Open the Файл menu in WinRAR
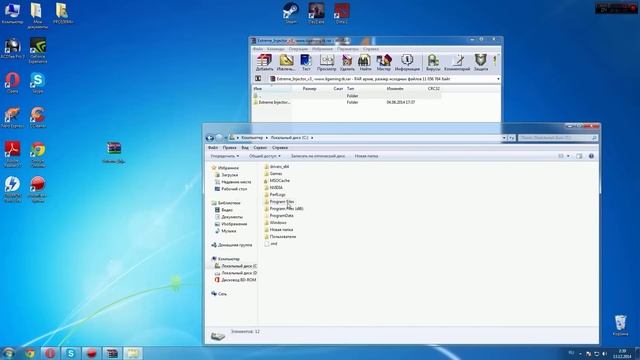The height and width of the screenshot is (360, 640). pyautogui.click(x=258, y=49)
